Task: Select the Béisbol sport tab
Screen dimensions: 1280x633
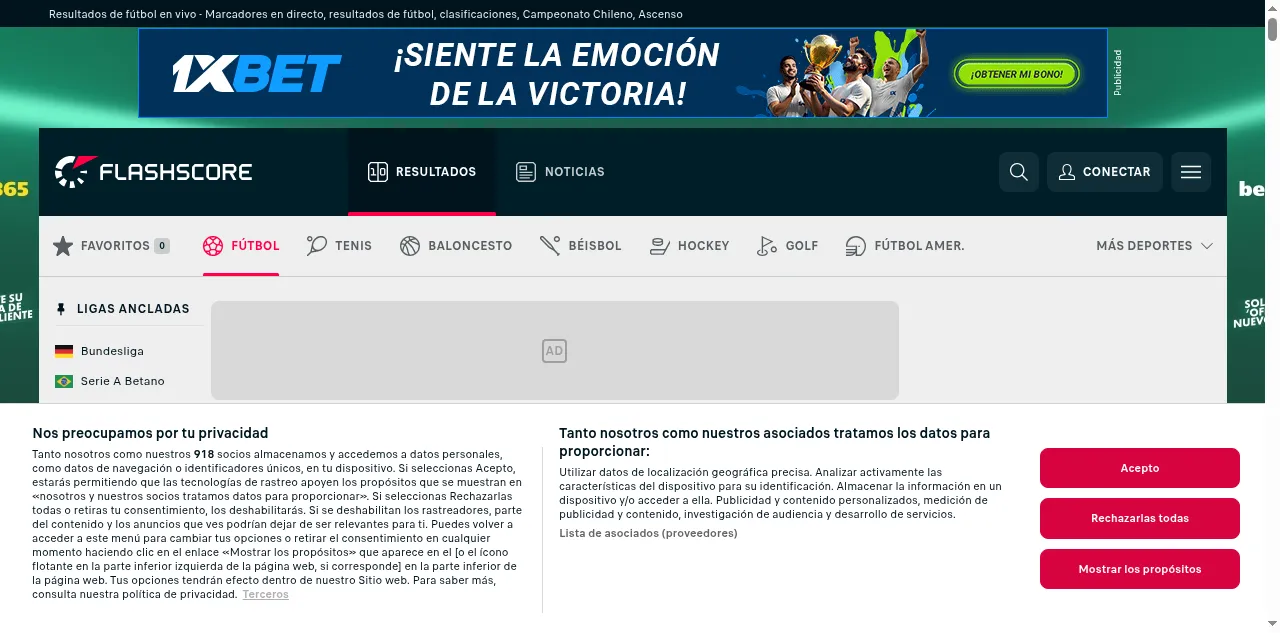Action: pyautogui.click(x=580, y=246)
